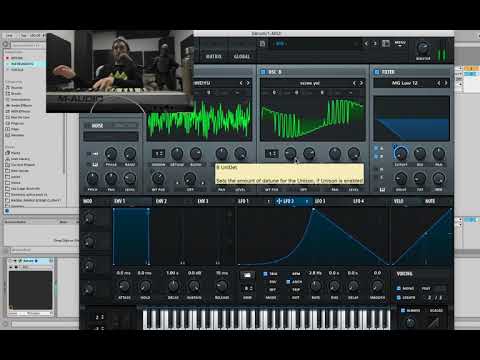This screenshot has width=480, height=360.
Task: Click the preview circle icon below the browser list
Action: [7, 211]
